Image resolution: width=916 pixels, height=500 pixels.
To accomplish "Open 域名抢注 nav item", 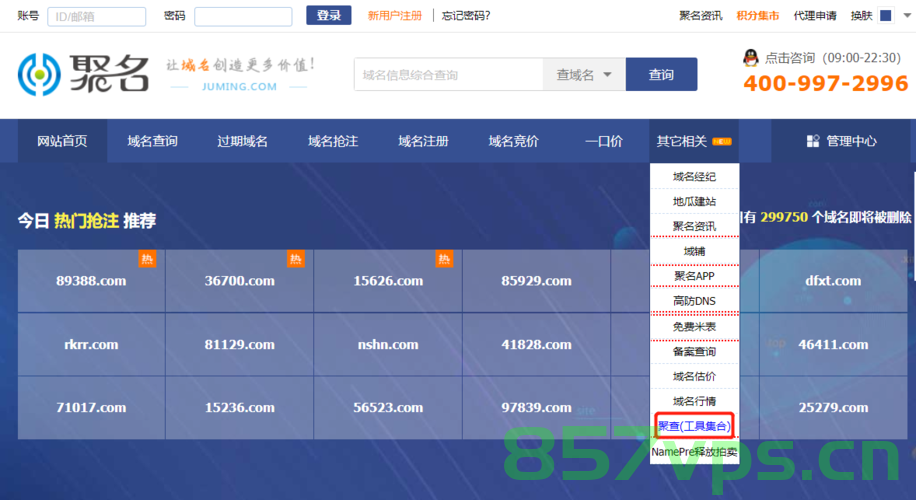I will (333, 141).
